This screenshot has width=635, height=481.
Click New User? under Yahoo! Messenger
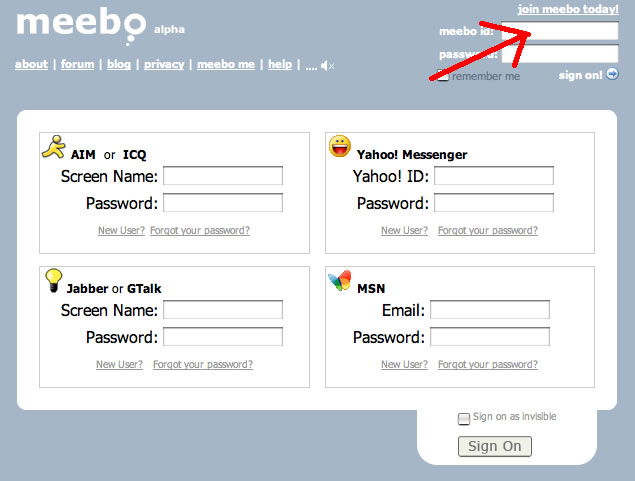tap(404, 230)
